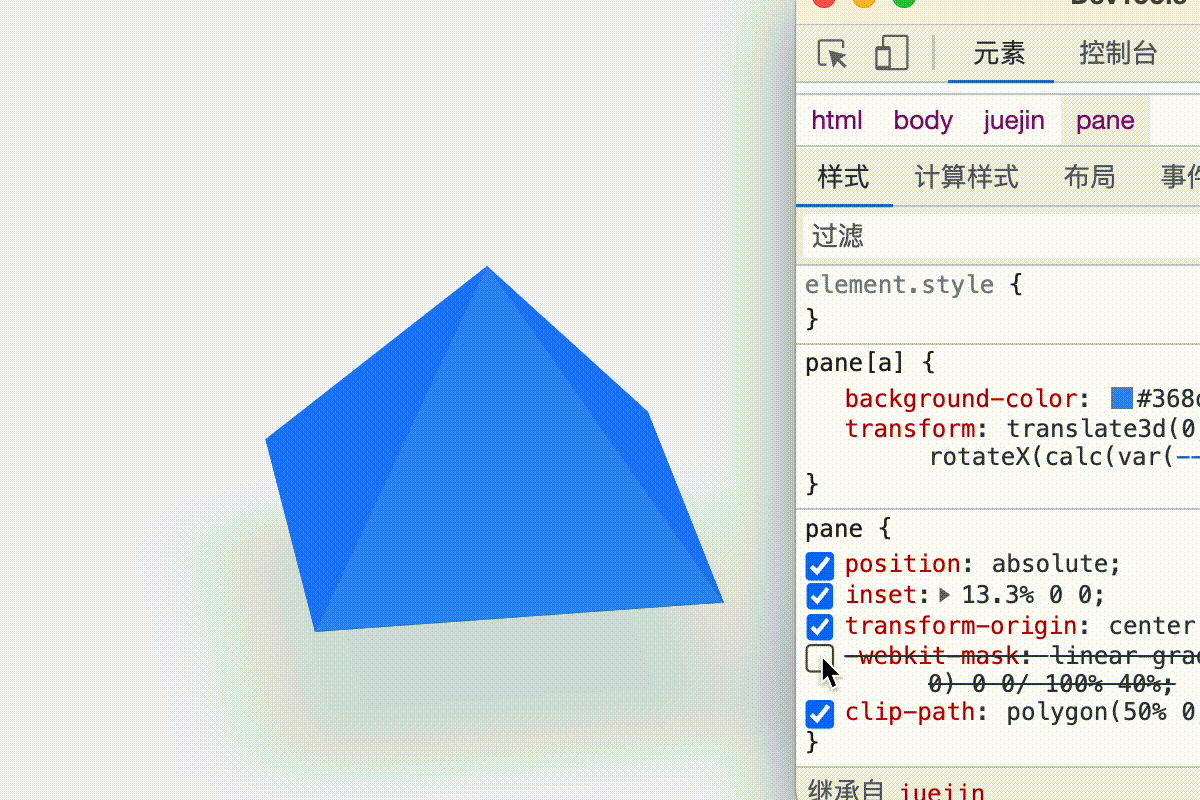Toggle the device toolbar icon
1200x800 pixels.
(x=890, y=53)
